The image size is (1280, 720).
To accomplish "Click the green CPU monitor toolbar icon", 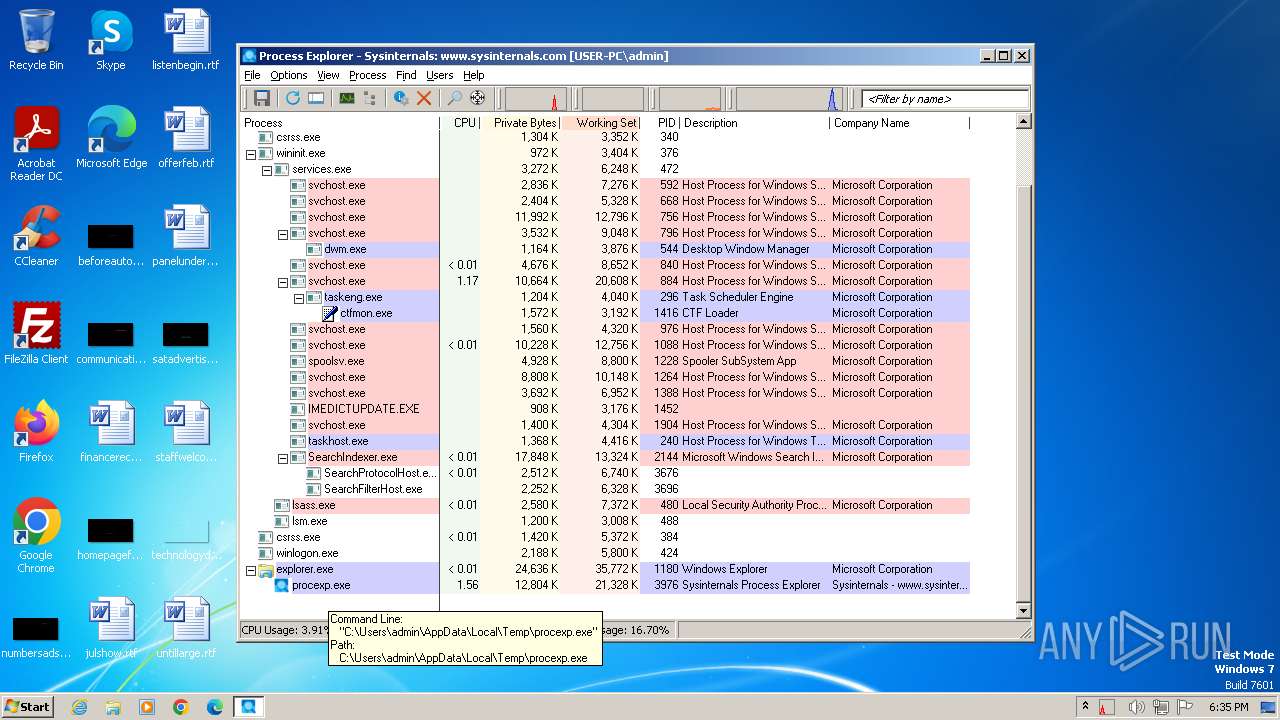I will pos(347,98).
